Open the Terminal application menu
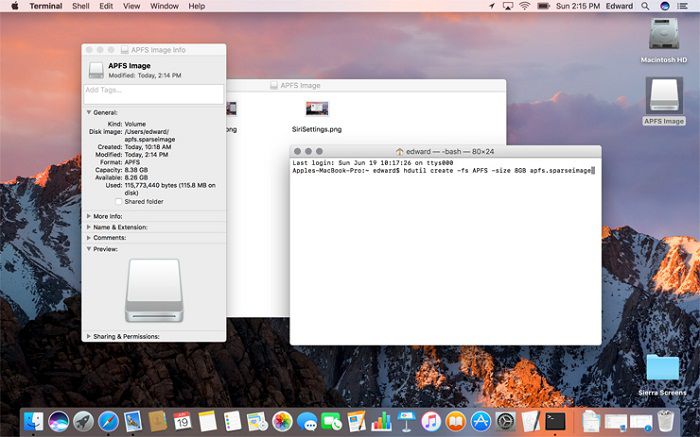Viewport: 700px width, 437px height. point(46,6)
